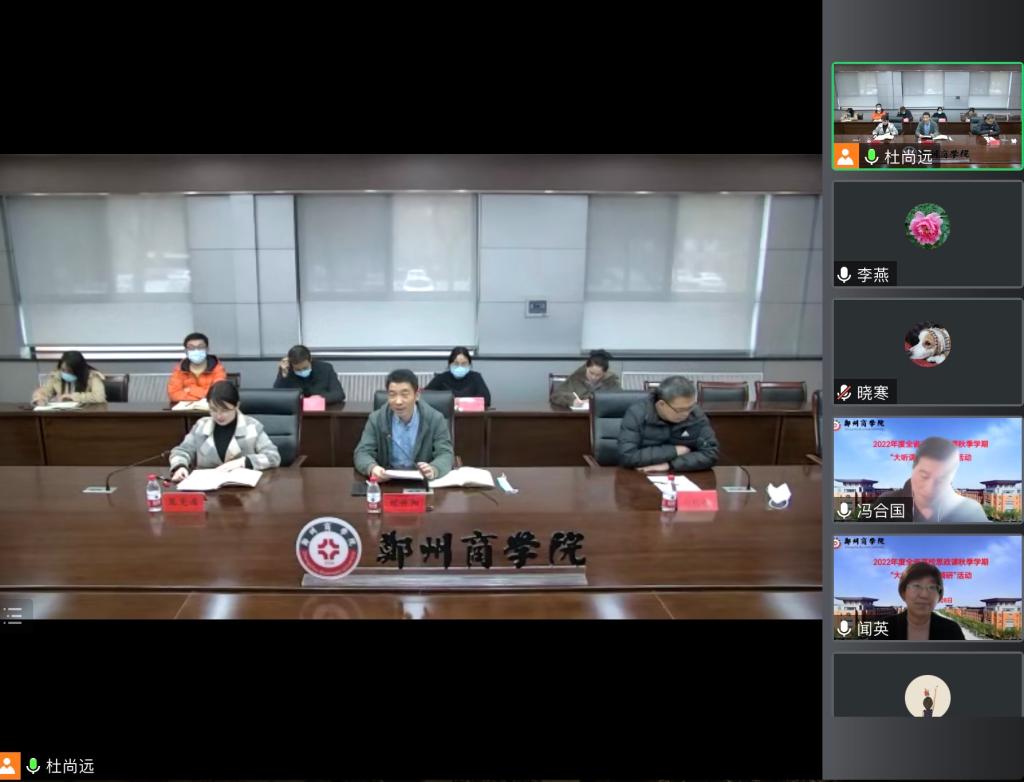
Task: Open the list icon at main video's lower-left corner
Action: pos(13,614)
